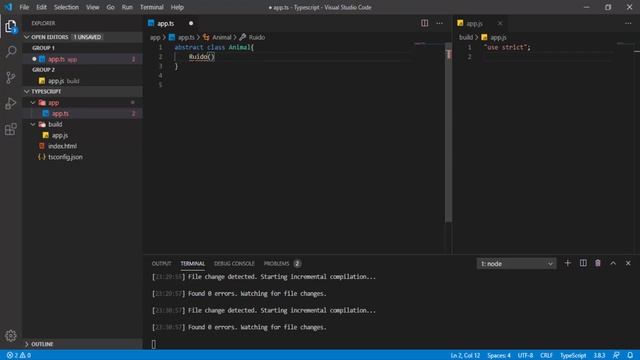The width and height of the screenshot is (640, 360).
Task: Open the feedback icon in status bar
Action: click(616, 355)
